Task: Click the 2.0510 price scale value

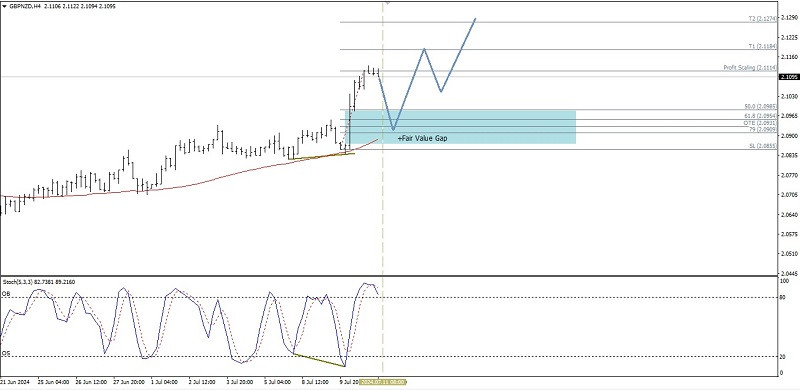Action: [788, 254]
